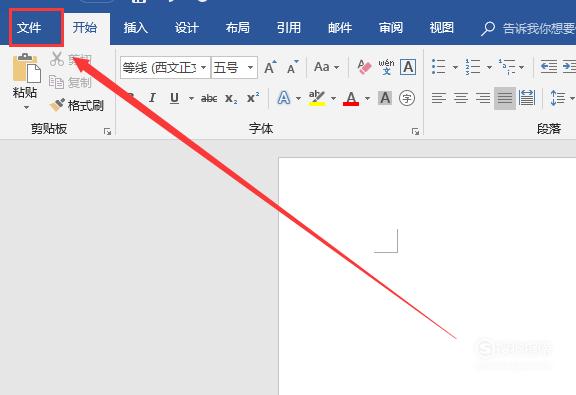This screenshot has width=576, height=395.
Task: Center align text
Action: [461, 98]
